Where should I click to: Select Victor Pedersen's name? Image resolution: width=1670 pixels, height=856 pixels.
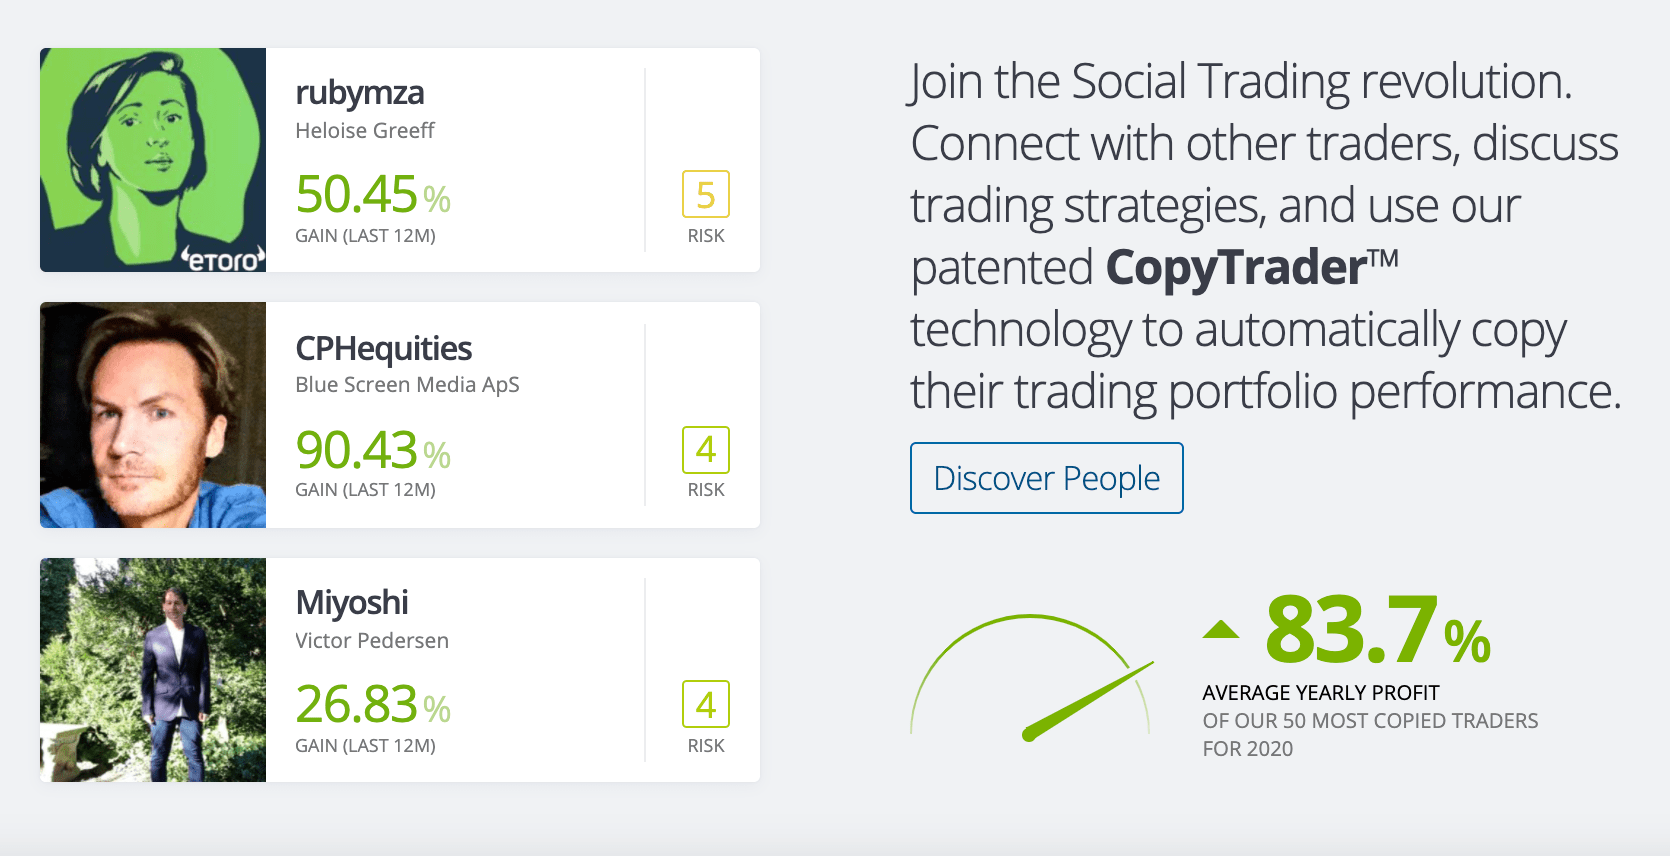pos(371,640)
